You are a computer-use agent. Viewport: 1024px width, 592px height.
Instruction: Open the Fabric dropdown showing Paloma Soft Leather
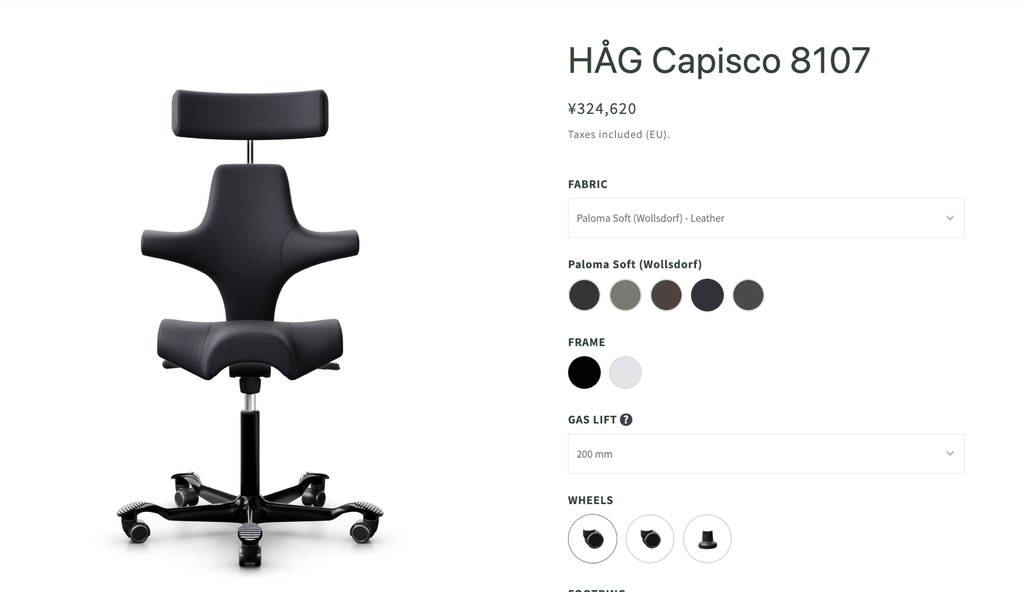(x=766, y=218)
